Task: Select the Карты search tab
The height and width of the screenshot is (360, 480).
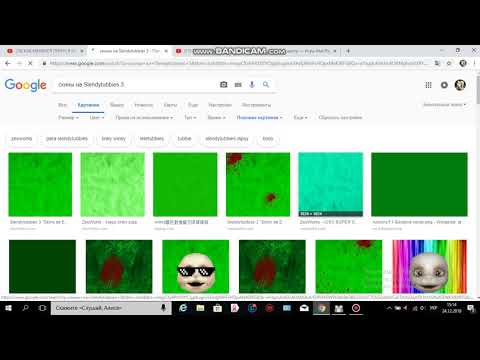Action: point(170,105)
